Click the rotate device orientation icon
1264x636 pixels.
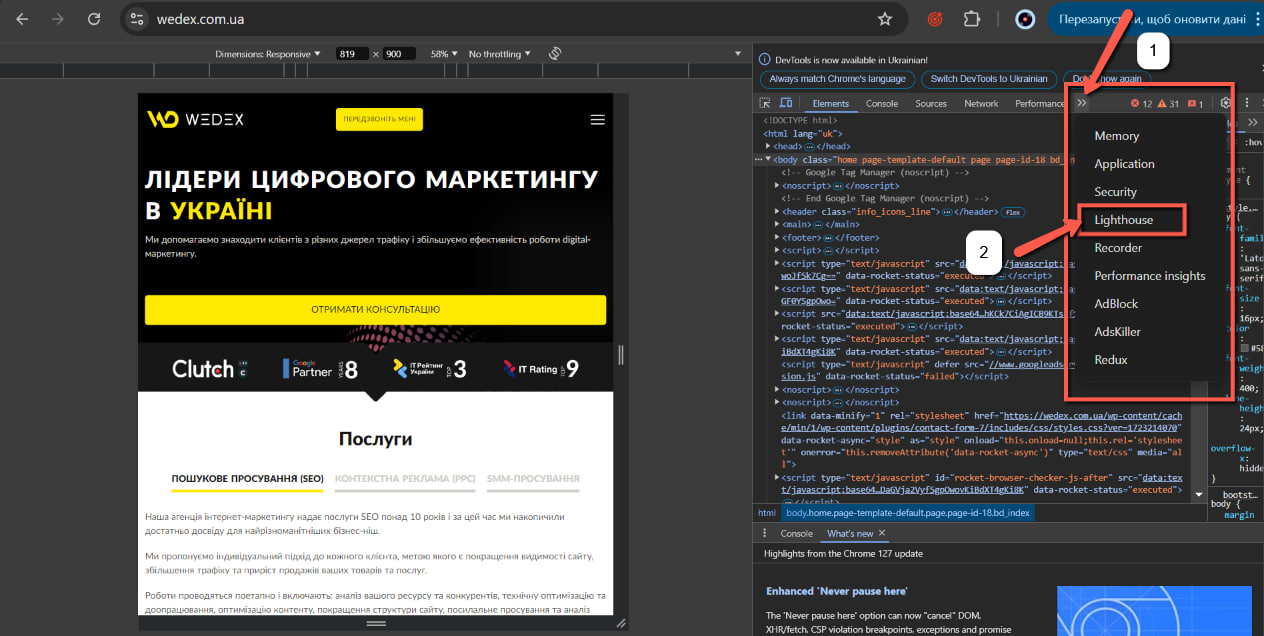tap(556, 53)
